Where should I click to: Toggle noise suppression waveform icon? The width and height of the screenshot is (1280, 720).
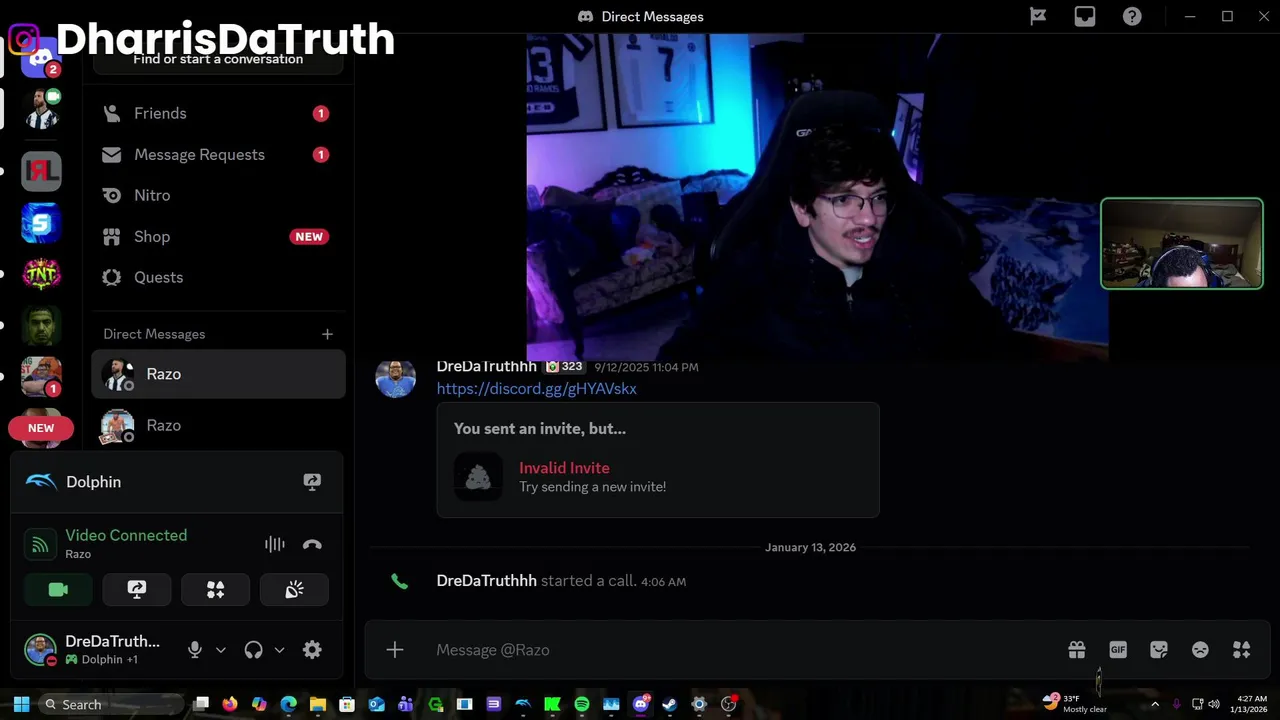(x=274, y=544)
